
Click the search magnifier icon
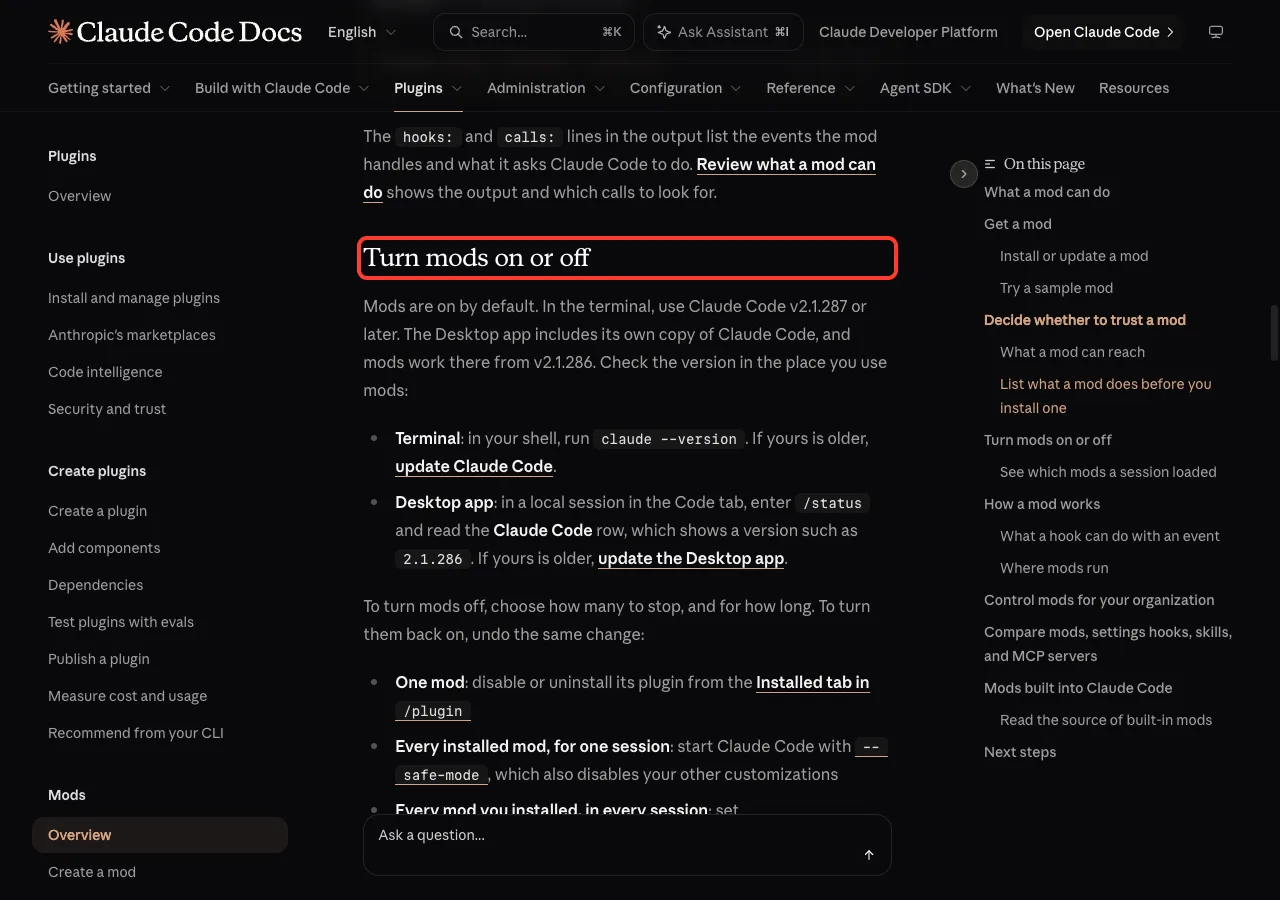(456, 32)
